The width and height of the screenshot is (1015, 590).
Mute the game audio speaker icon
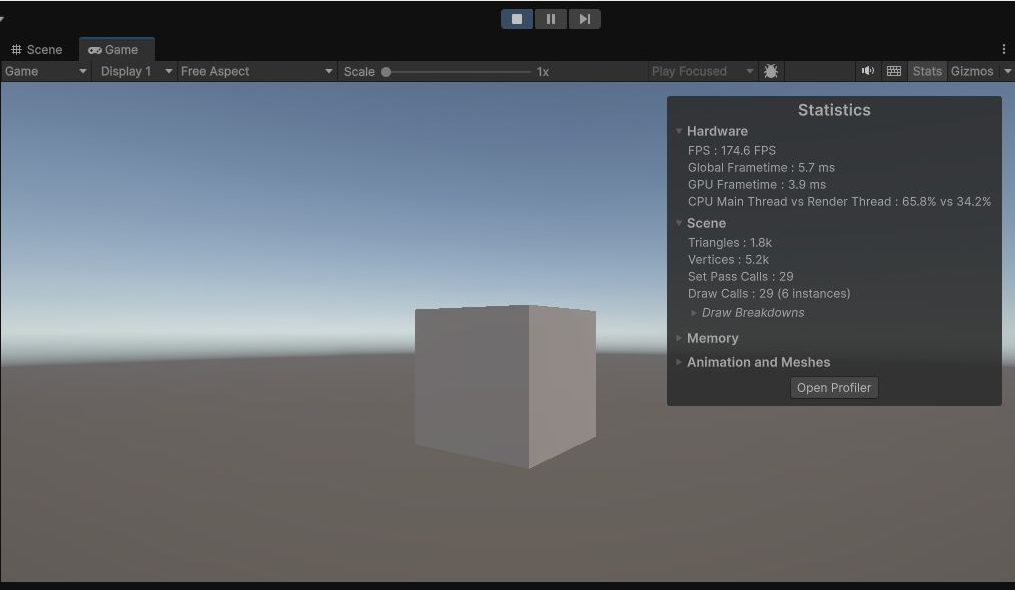click(x=867, y=71)
